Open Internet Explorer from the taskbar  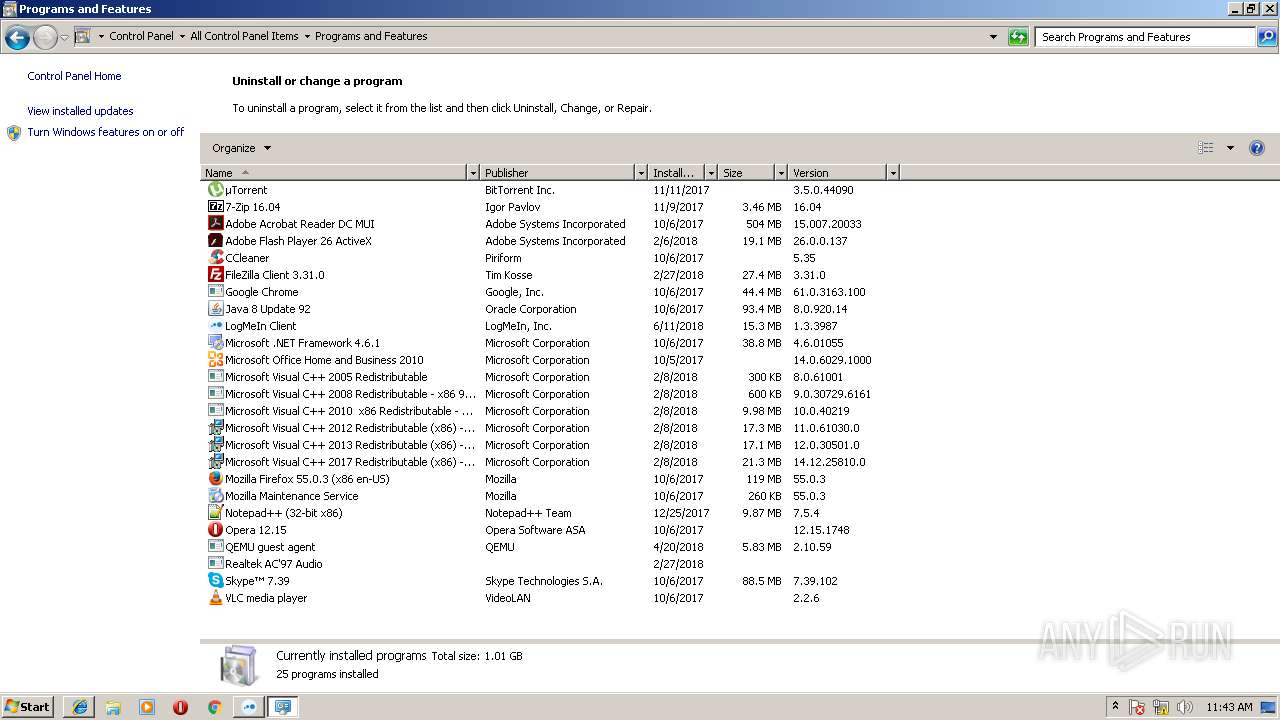(x=80, y=707)
